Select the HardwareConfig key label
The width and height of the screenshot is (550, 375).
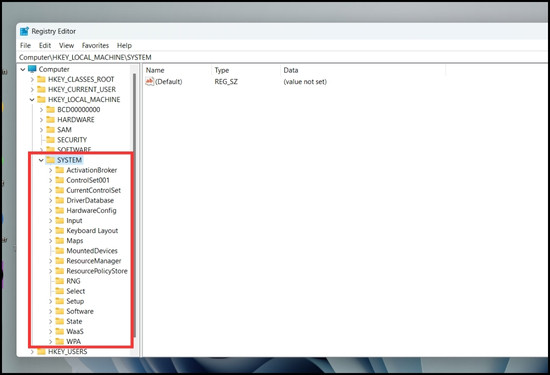point(91,210)
